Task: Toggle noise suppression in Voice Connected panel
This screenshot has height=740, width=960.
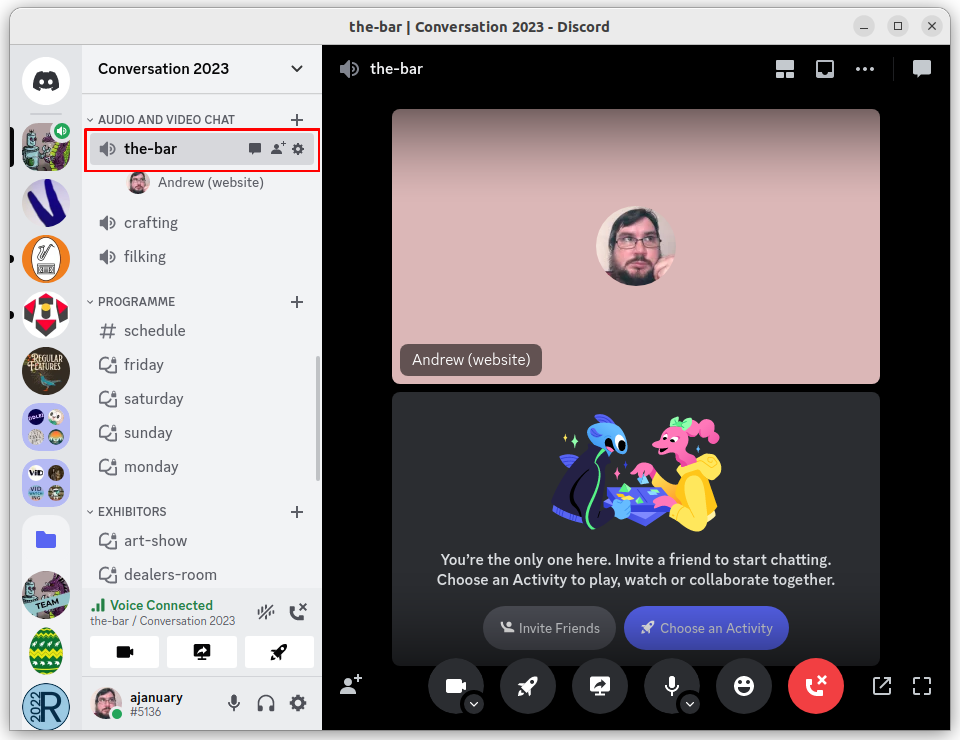Action: click(x=266, y=612)
